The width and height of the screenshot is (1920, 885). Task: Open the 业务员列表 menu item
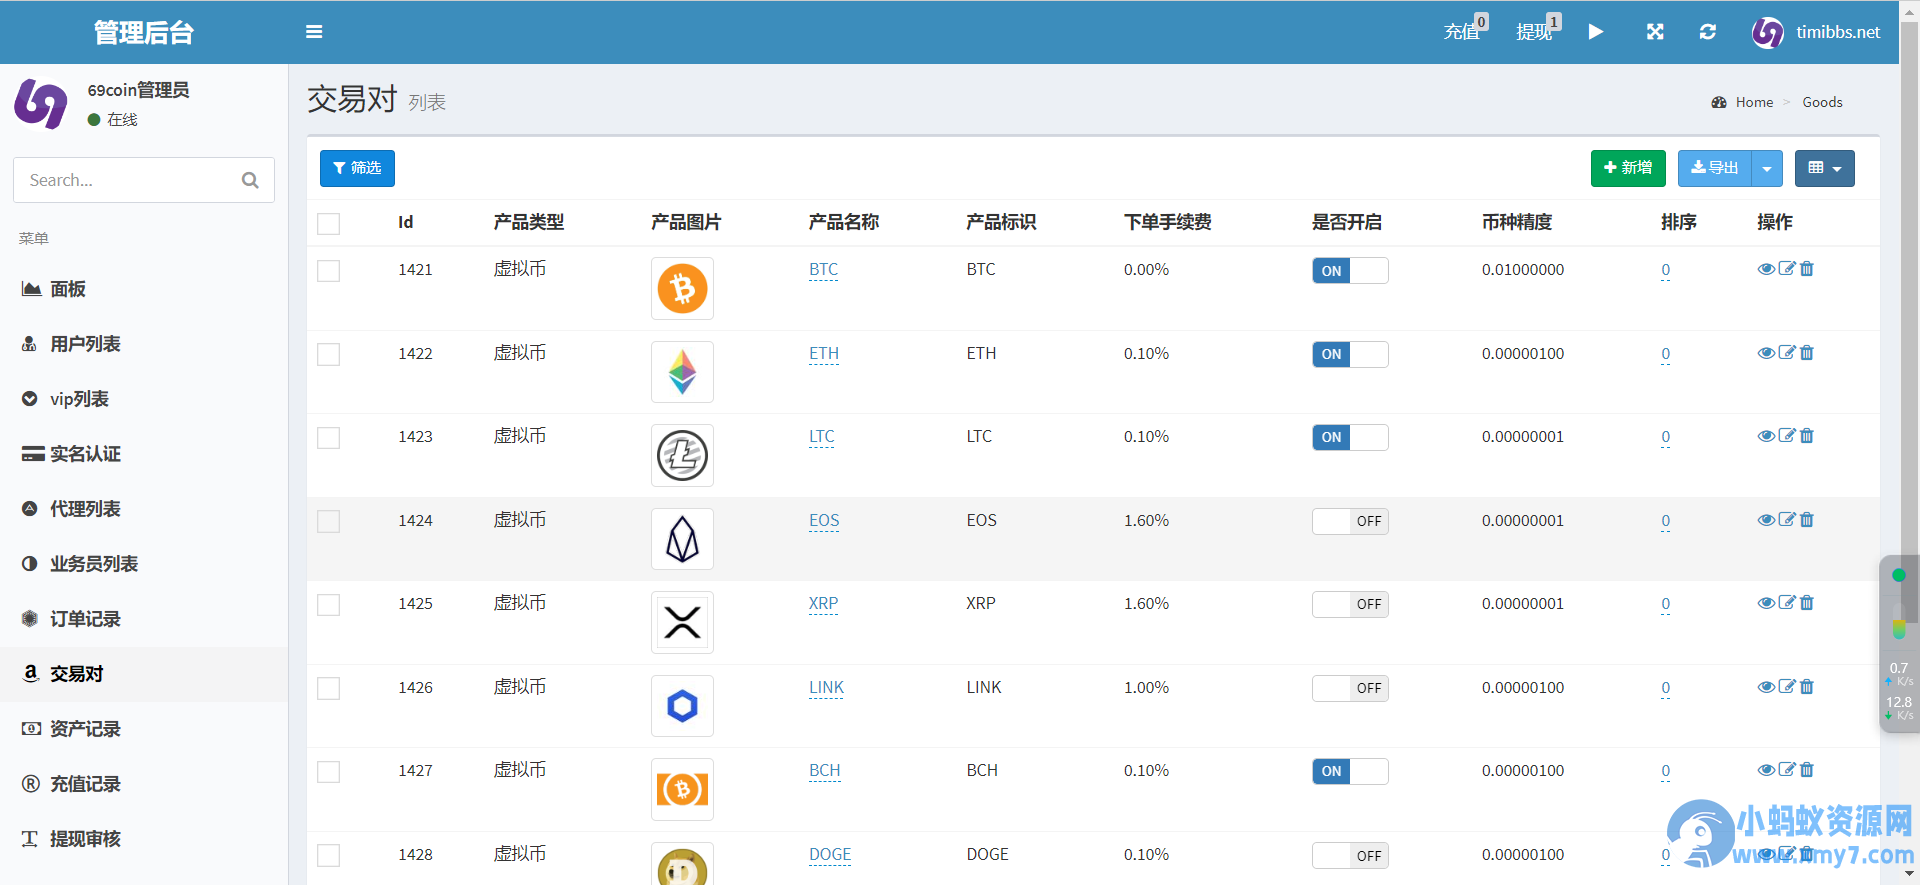pos(144,564)
